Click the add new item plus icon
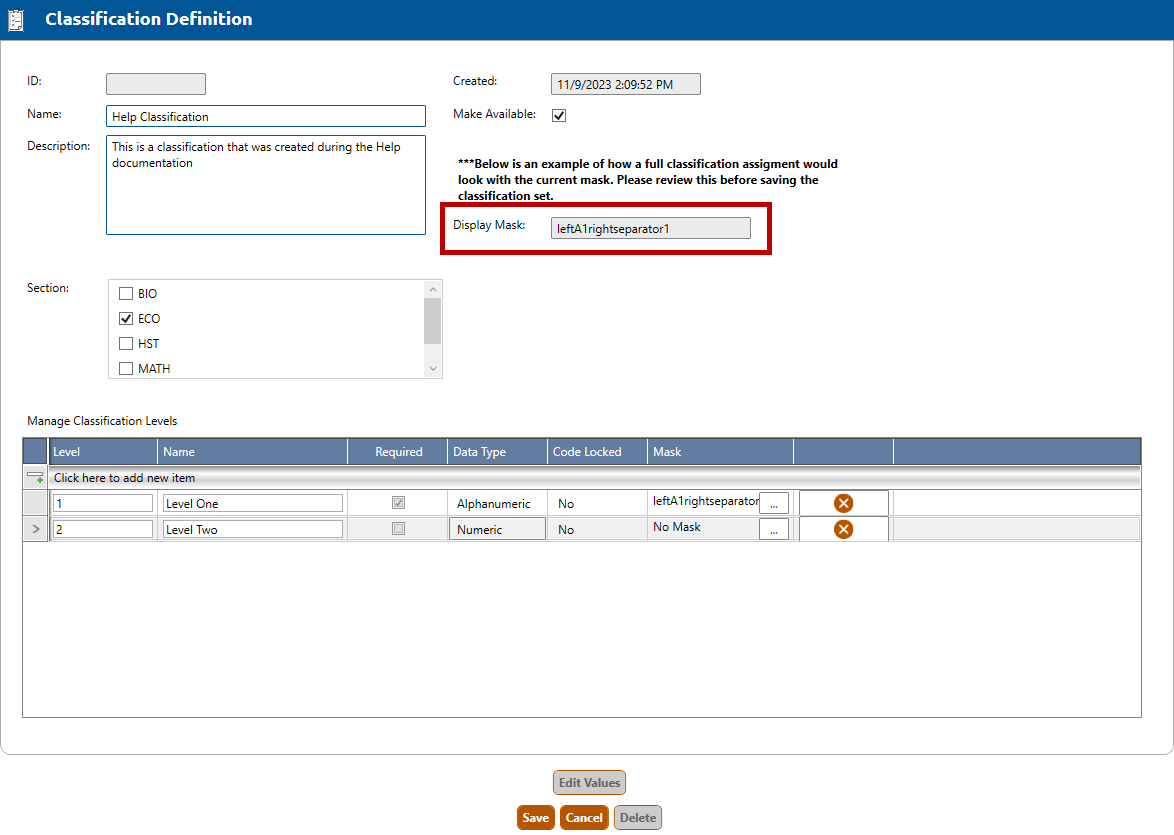 click(x=35, y=478)
